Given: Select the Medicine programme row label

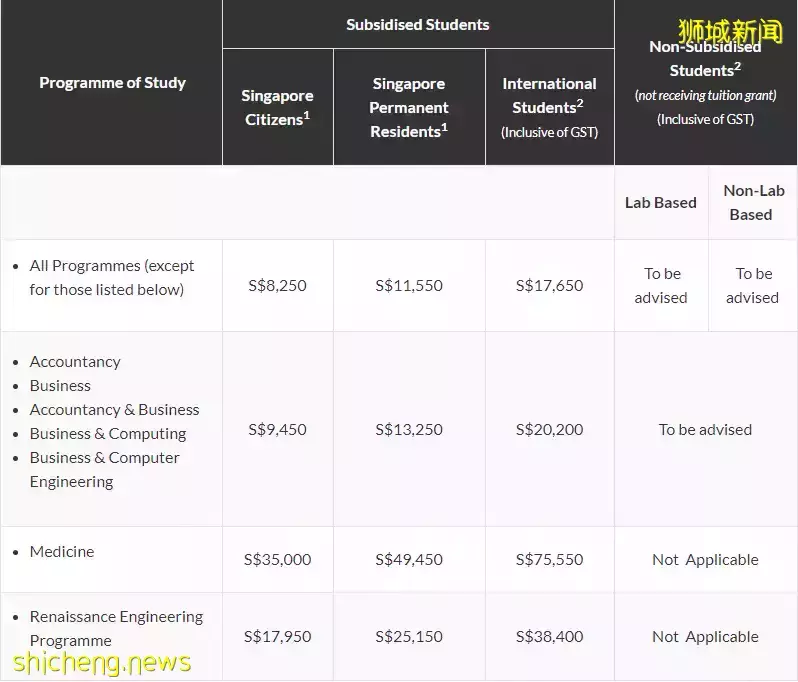Looking at the screenshot, I should [x=62, y=552].
